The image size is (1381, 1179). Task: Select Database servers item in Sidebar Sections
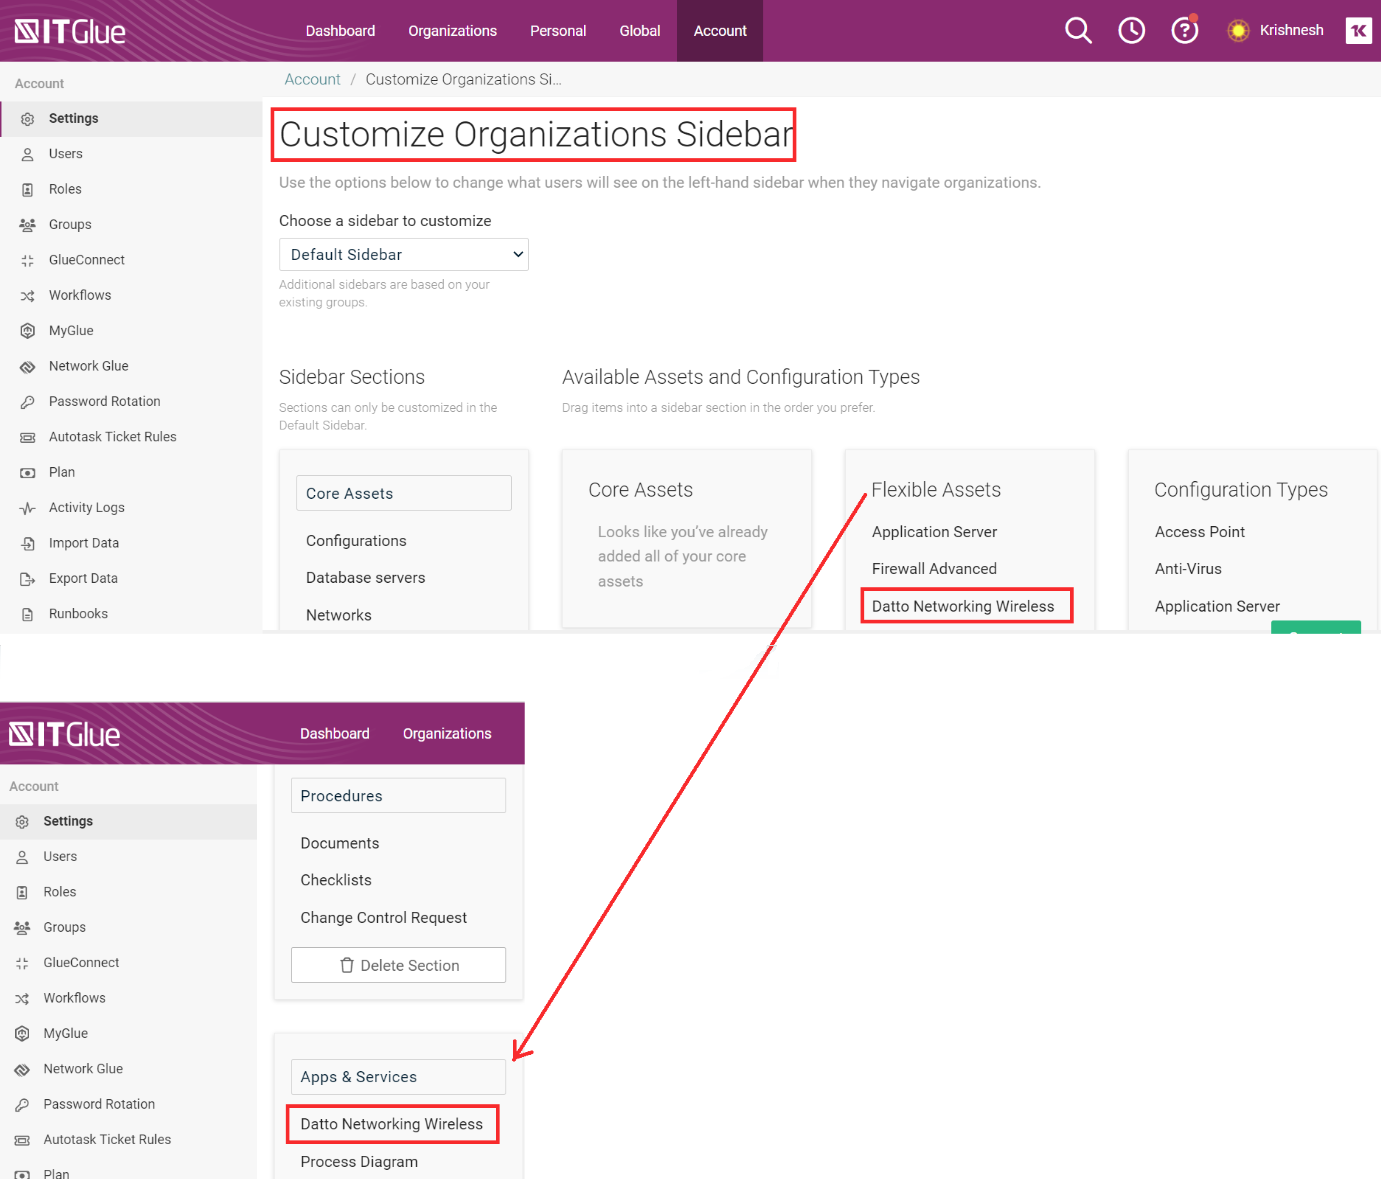tap(365, 578)
